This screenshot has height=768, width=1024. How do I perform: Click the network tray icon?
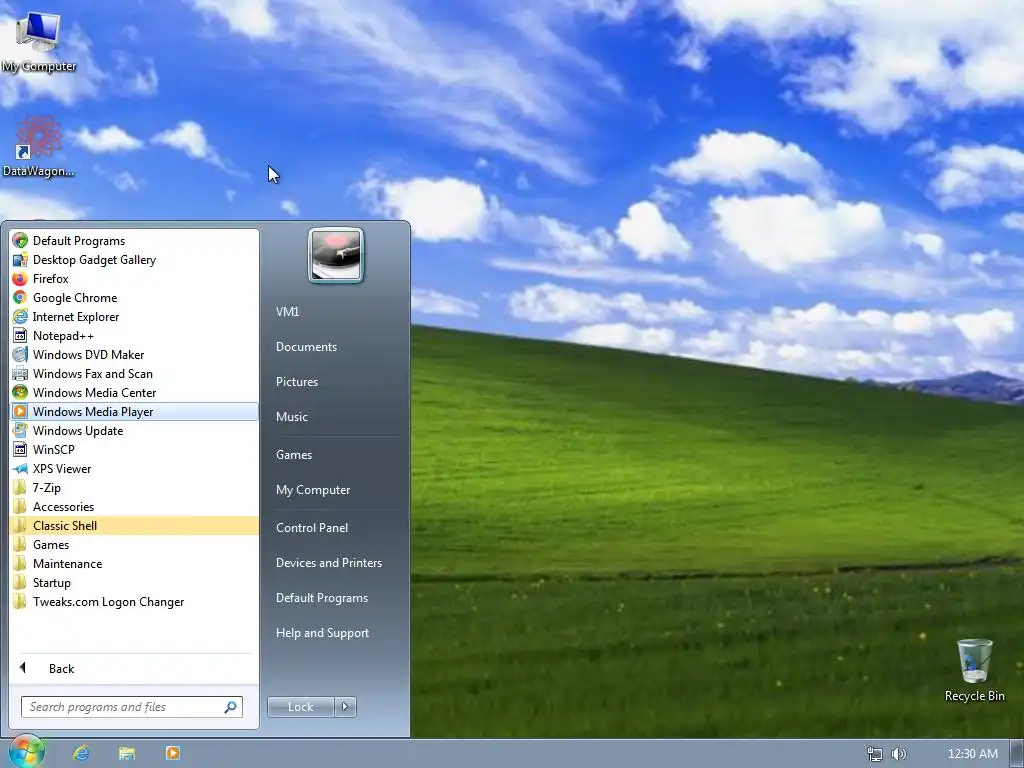(874, 754)
